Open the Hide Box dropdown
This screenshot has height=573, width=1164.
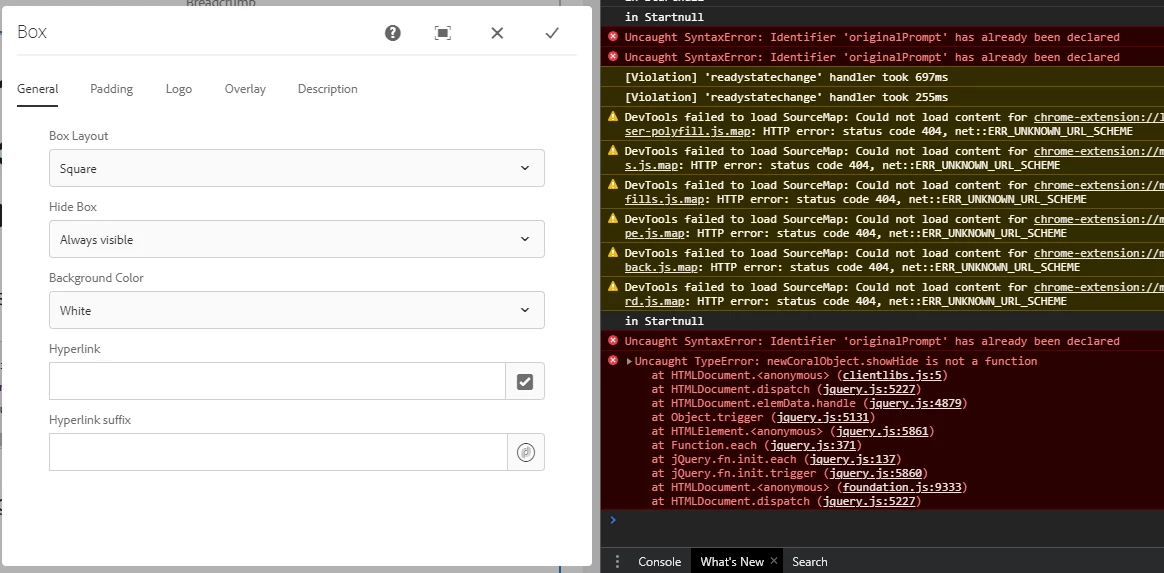(297, 239)
